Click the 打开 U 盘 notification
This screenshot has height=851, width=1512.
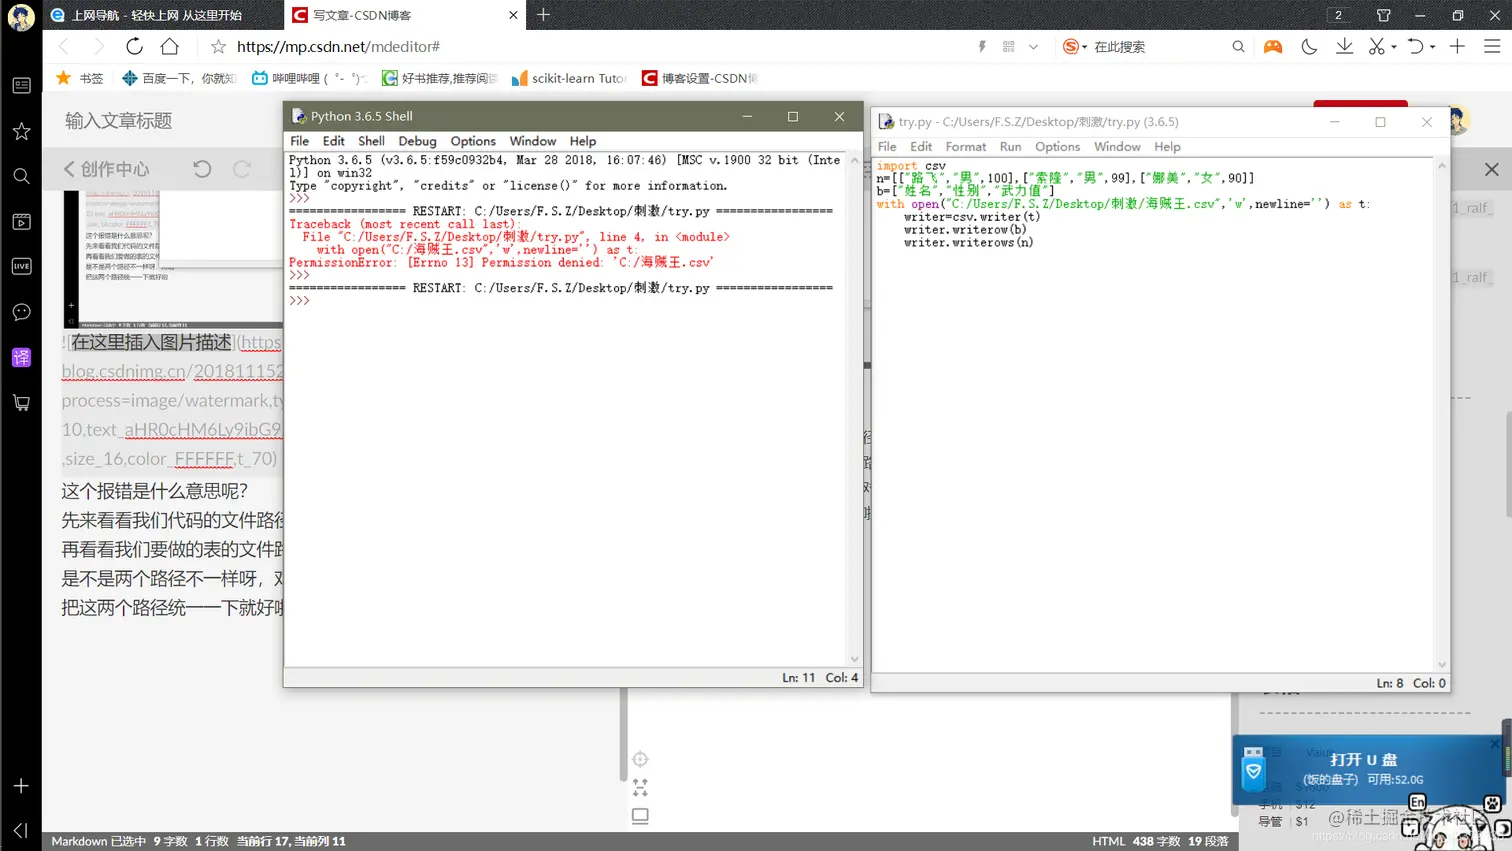(1366, 769)
